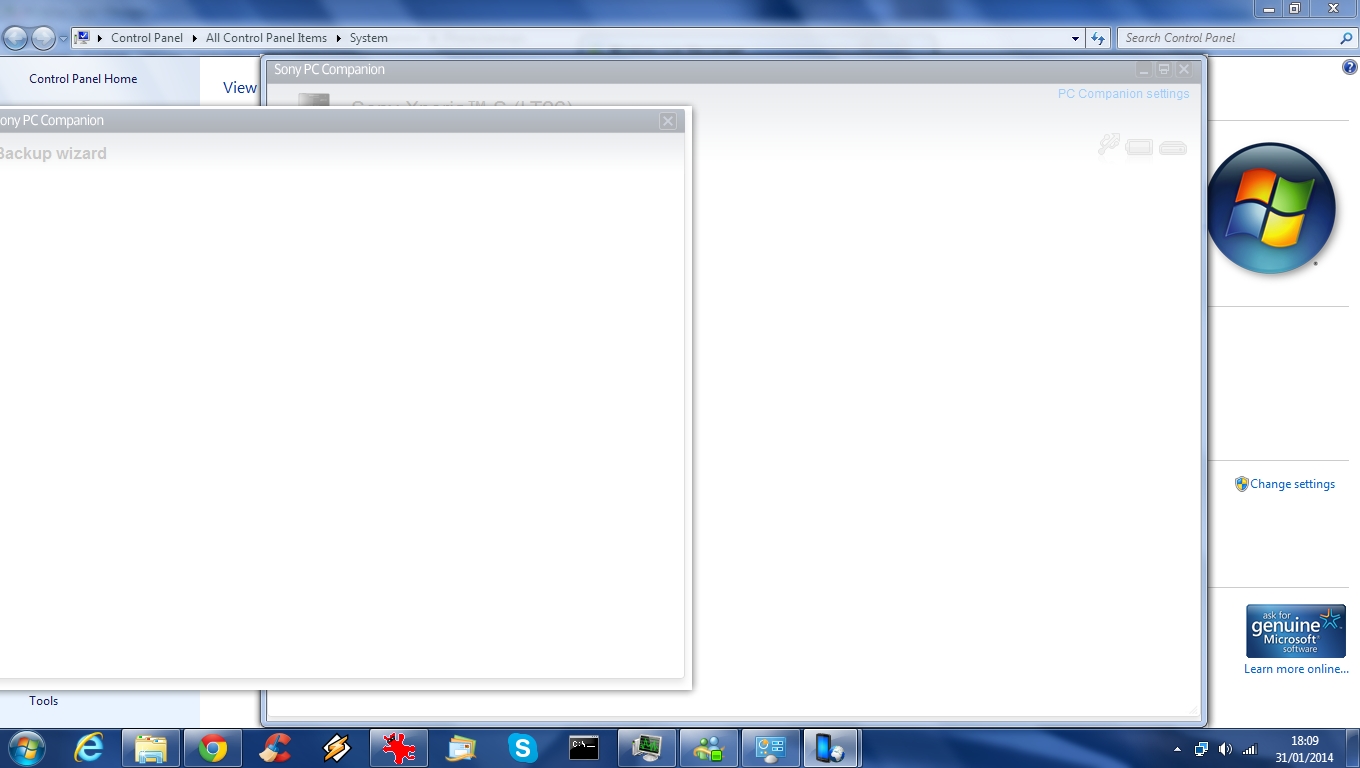Click Learn more online link
Viewport: 1360px width, 768px height.
coord(1296,669)
